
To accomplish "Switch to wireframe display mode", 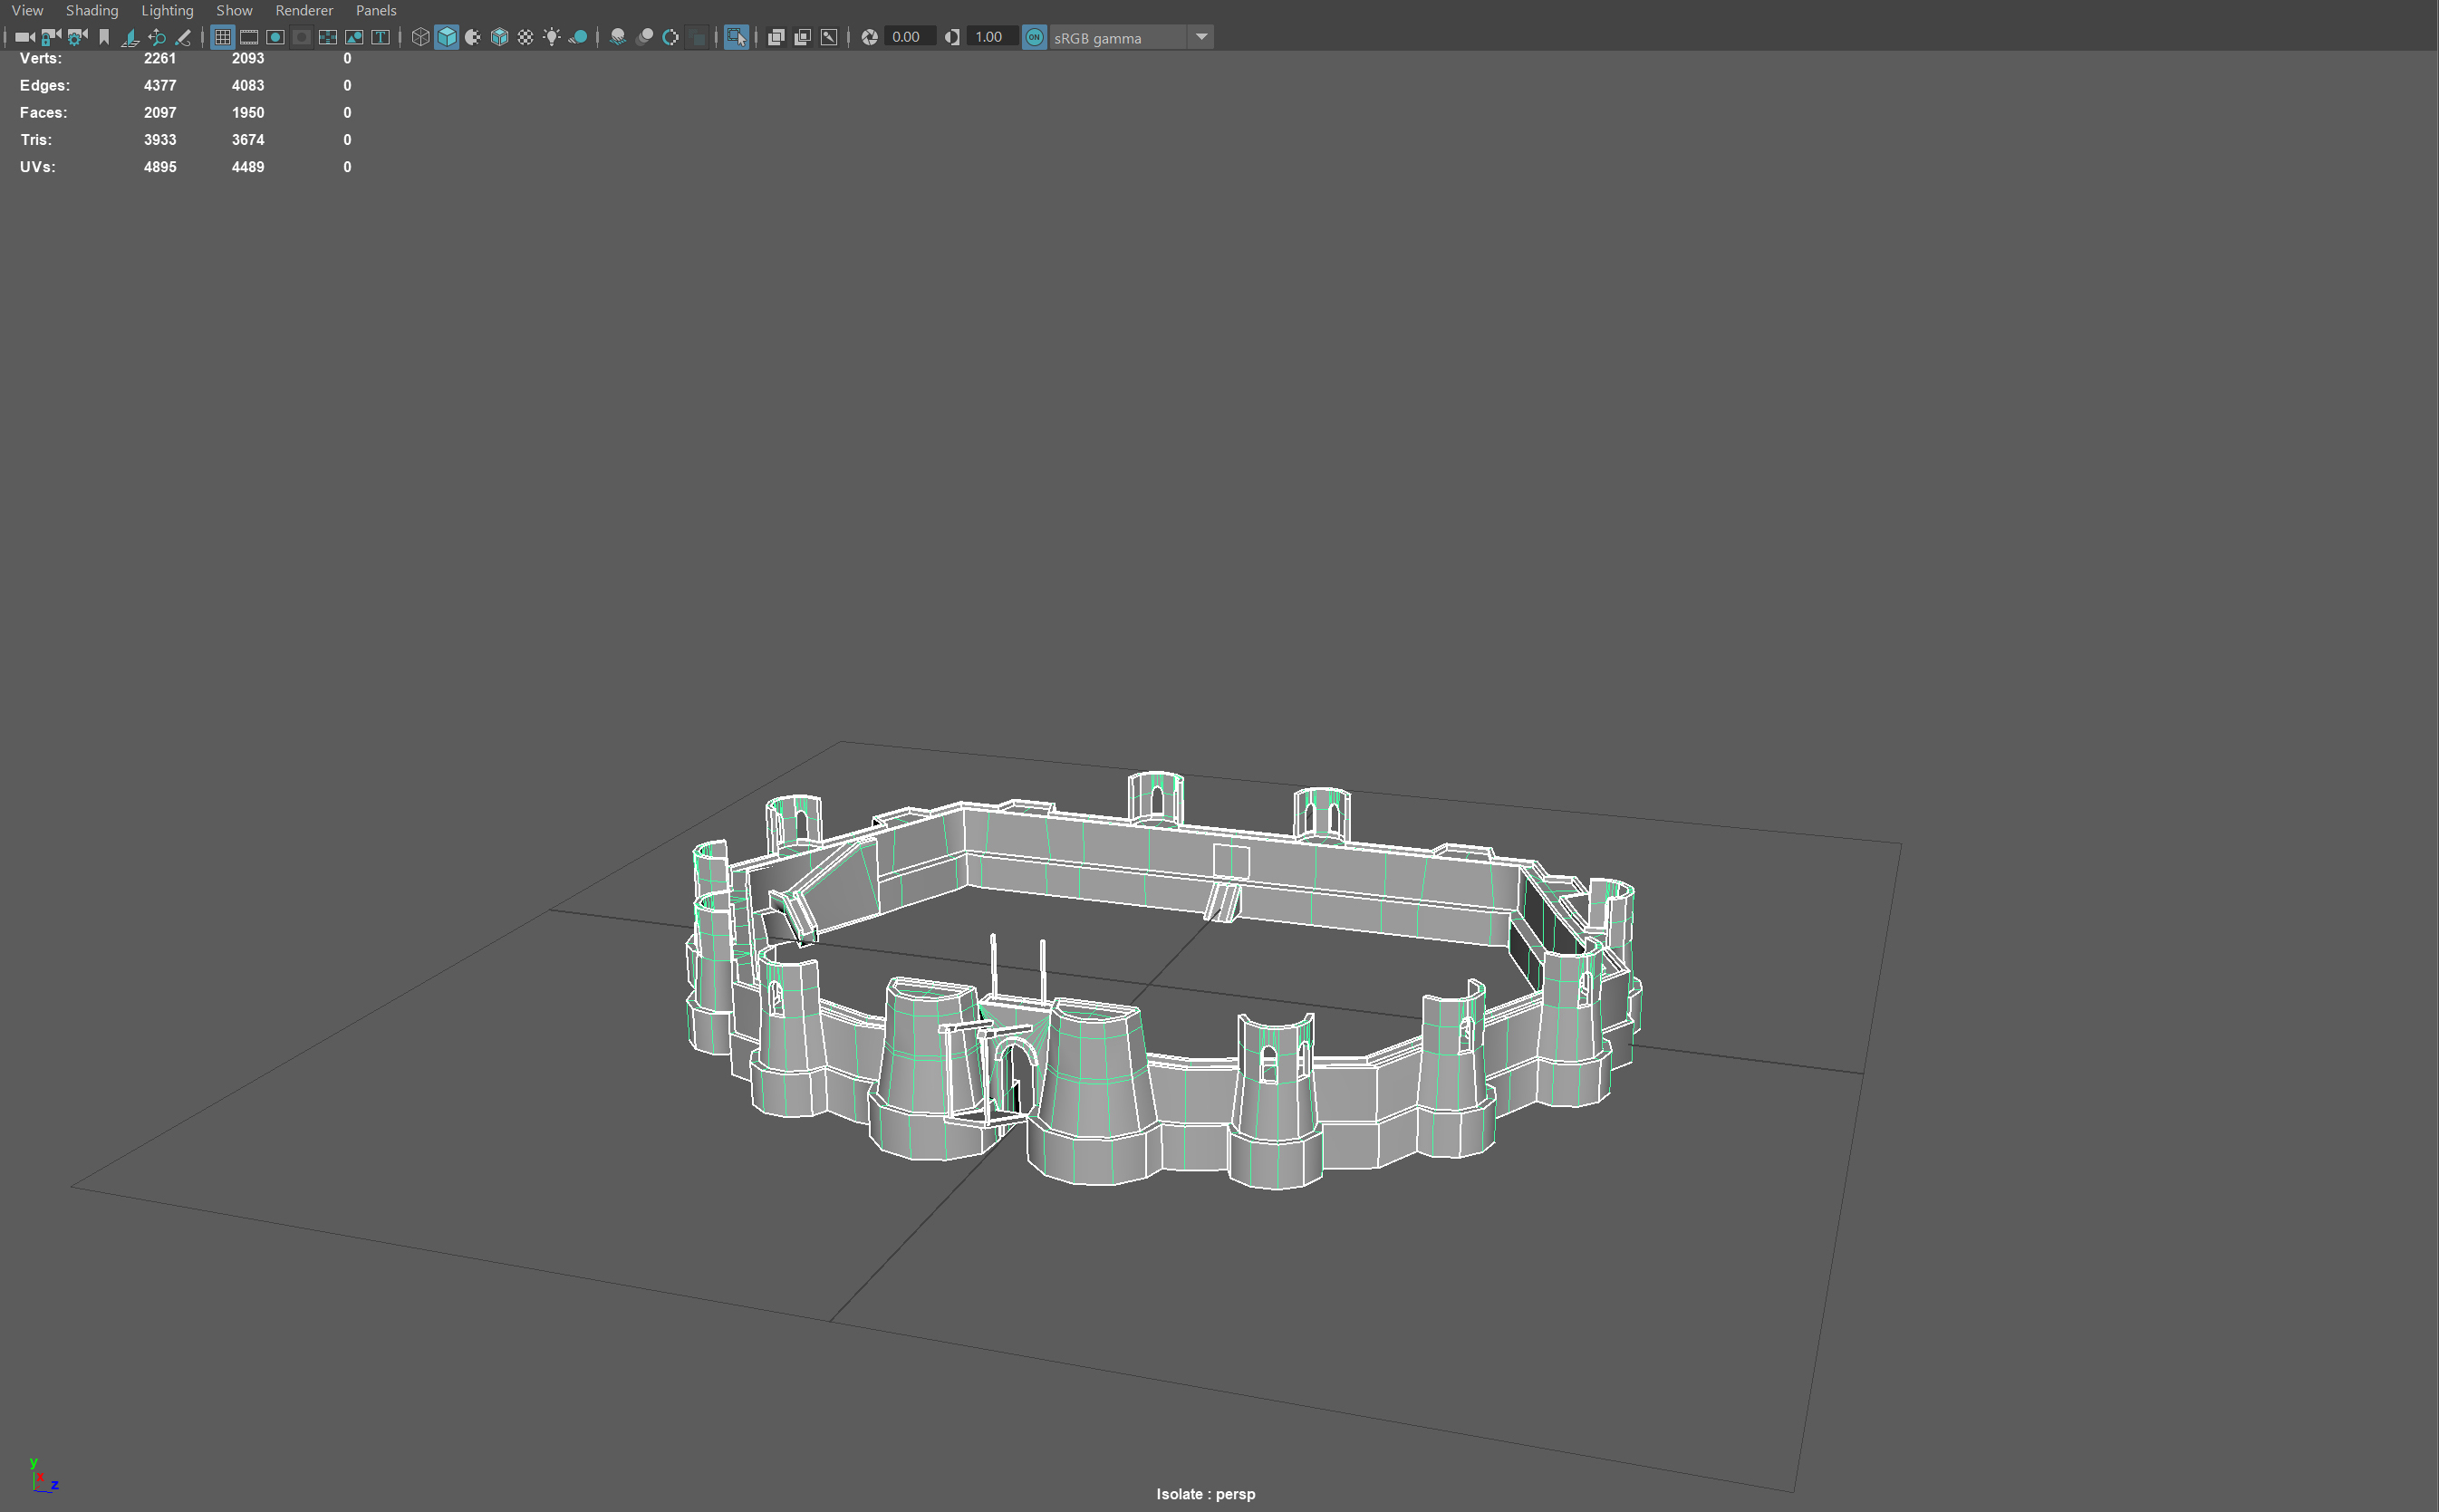I will 421,37.
